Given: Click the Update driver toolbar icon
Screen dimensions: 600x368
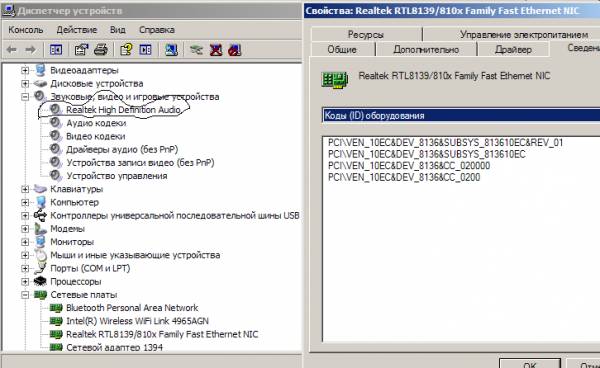Looking at the screenshot, I should (196, 50).
